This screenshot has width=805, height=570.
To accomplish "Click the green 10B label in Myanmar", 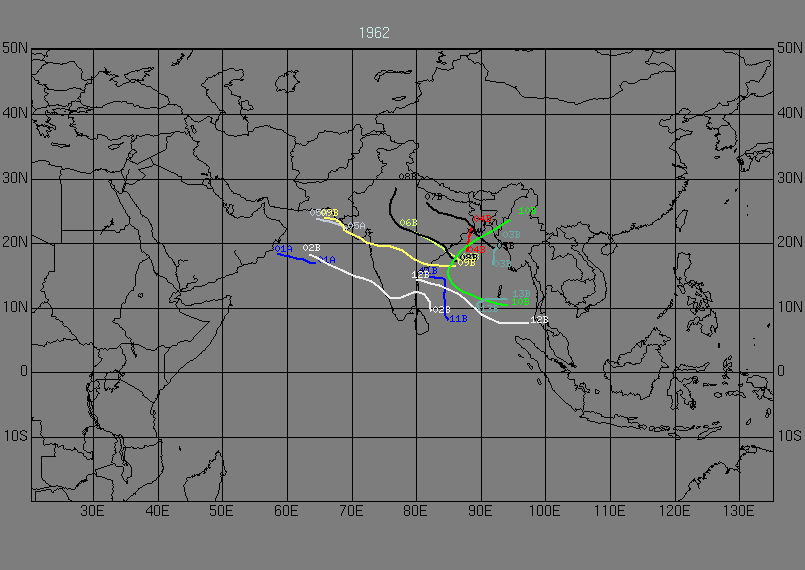I will tap(527, 211).
